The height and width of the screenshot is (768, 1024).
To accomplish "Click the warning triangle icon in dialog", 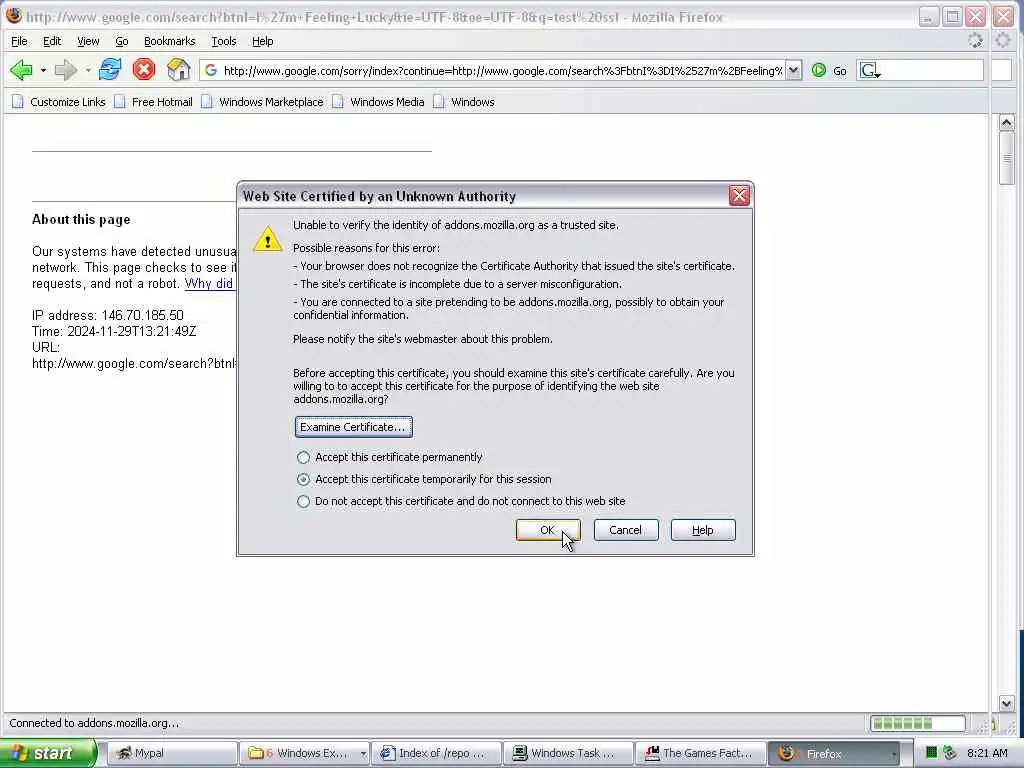I will click(267, 238).
